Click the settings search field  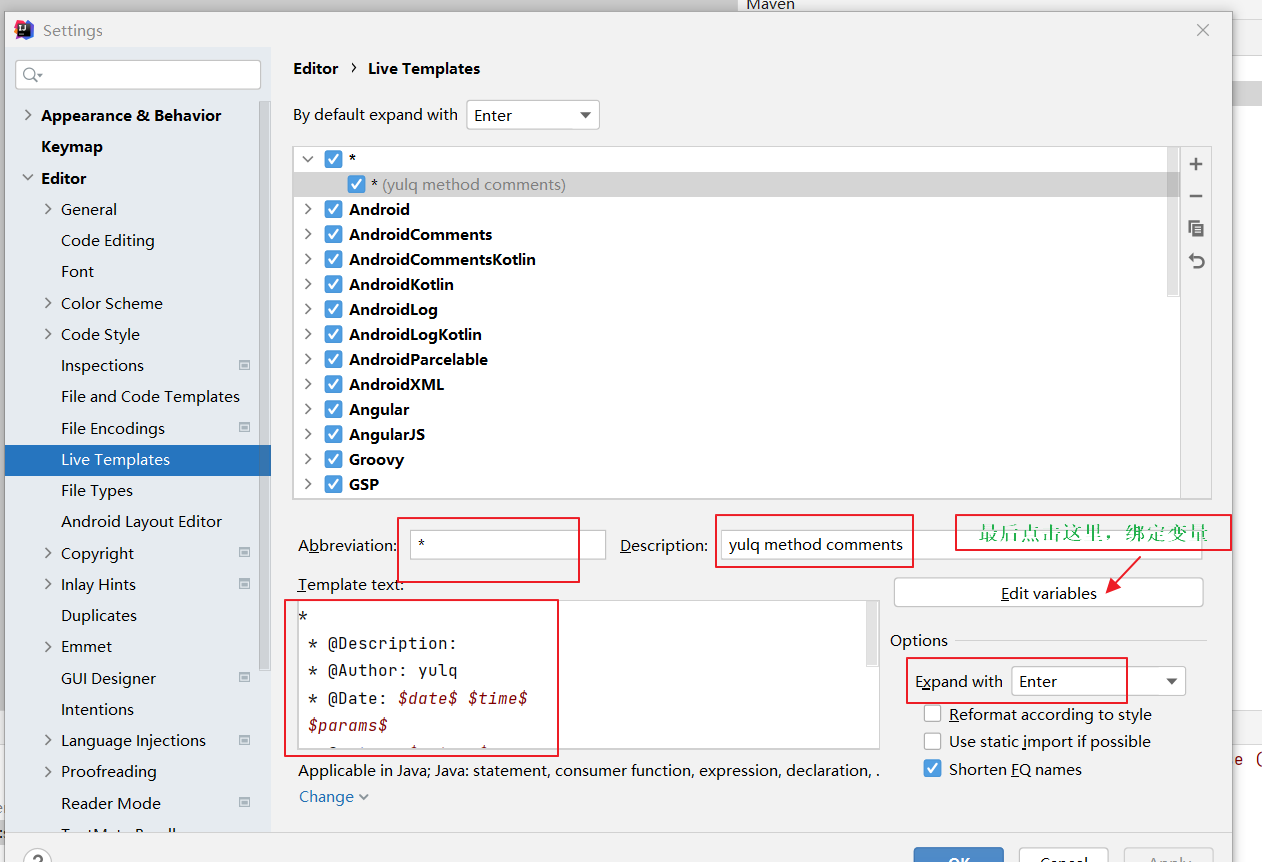point(138,75)
